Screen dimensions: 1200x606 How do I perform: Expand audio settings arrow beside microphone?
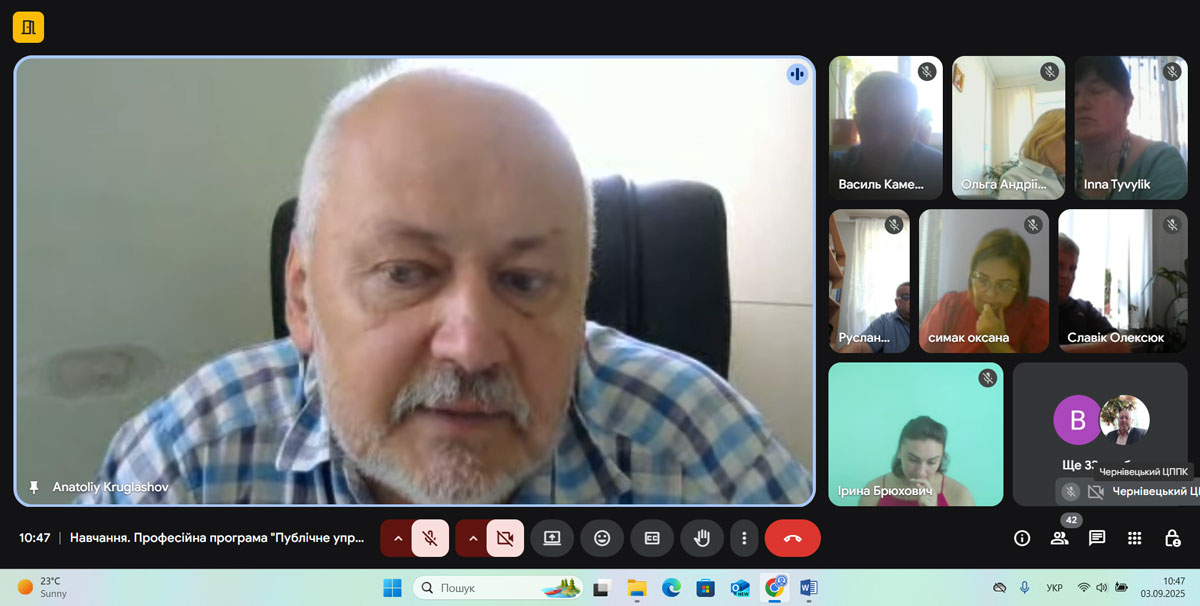point(397,538)
